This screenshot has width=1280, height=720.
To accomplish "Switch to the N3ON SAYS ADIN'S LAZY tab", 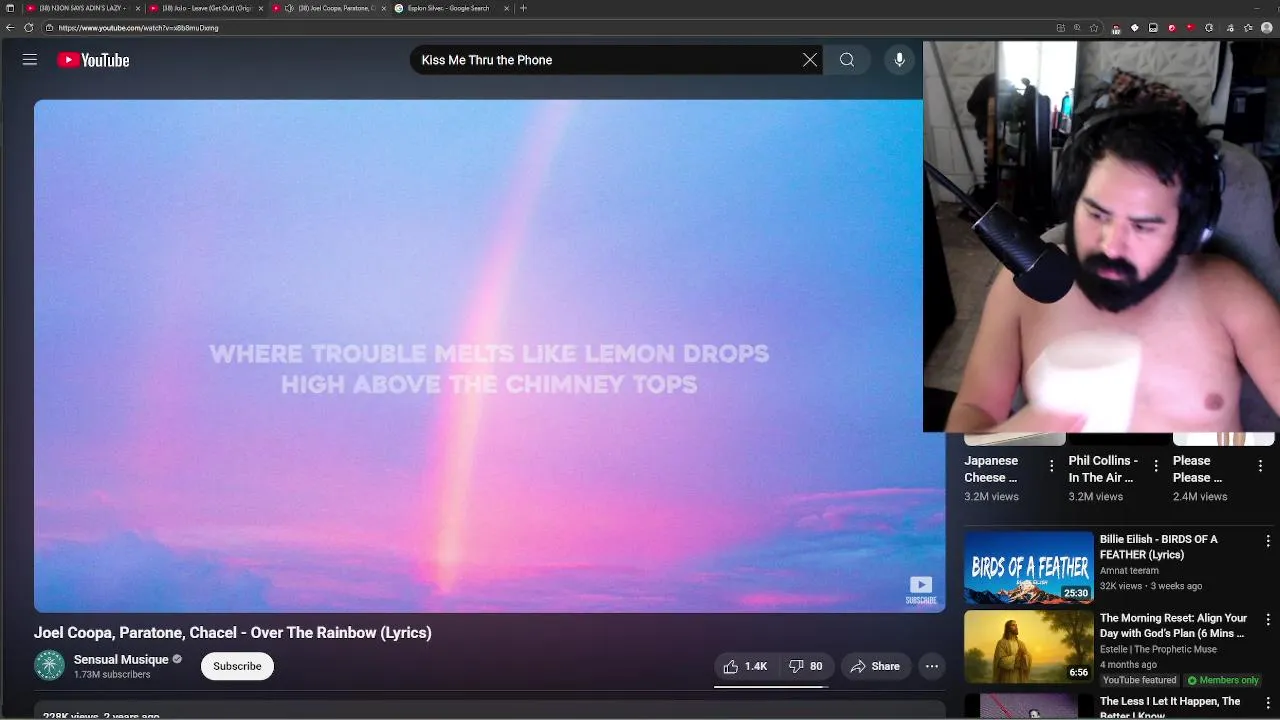I will point(77,8).
